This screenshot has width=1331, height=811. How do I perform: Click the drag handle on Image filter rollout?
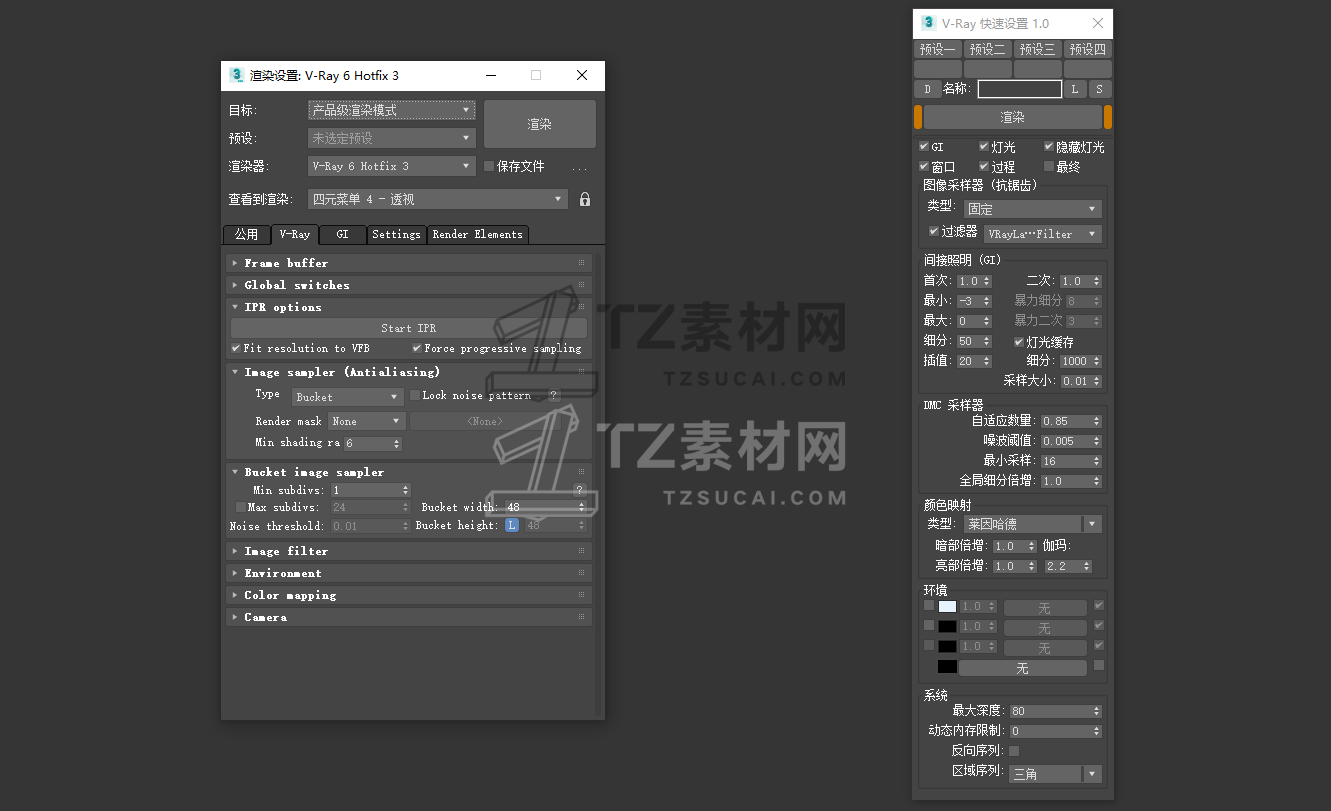(581, 551)
